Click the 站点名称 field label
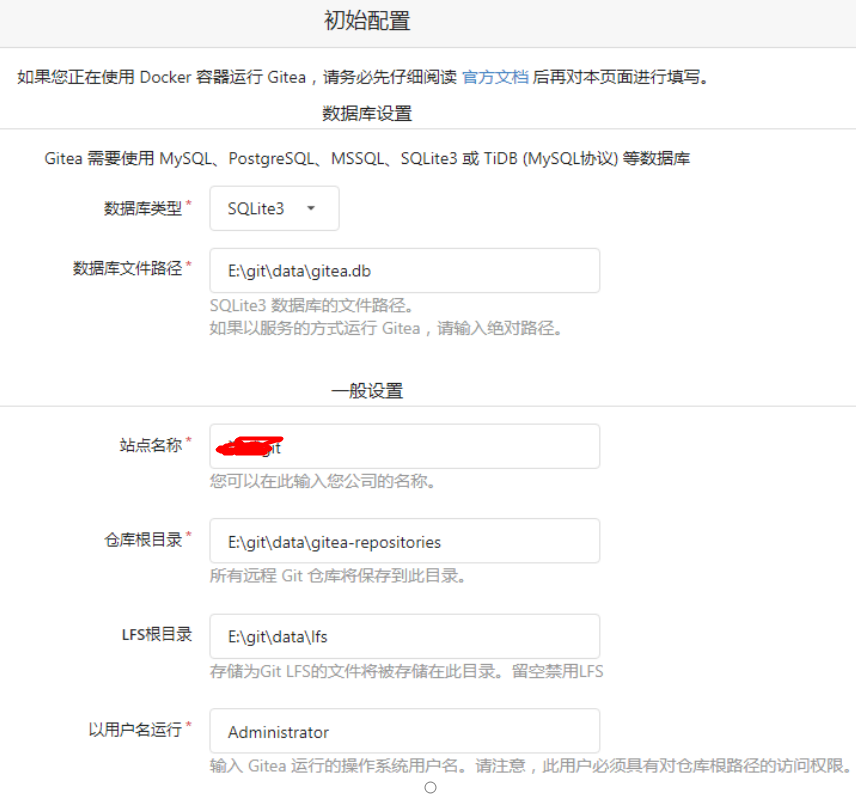This screenshot has height=797, width=856. (151, 445)
